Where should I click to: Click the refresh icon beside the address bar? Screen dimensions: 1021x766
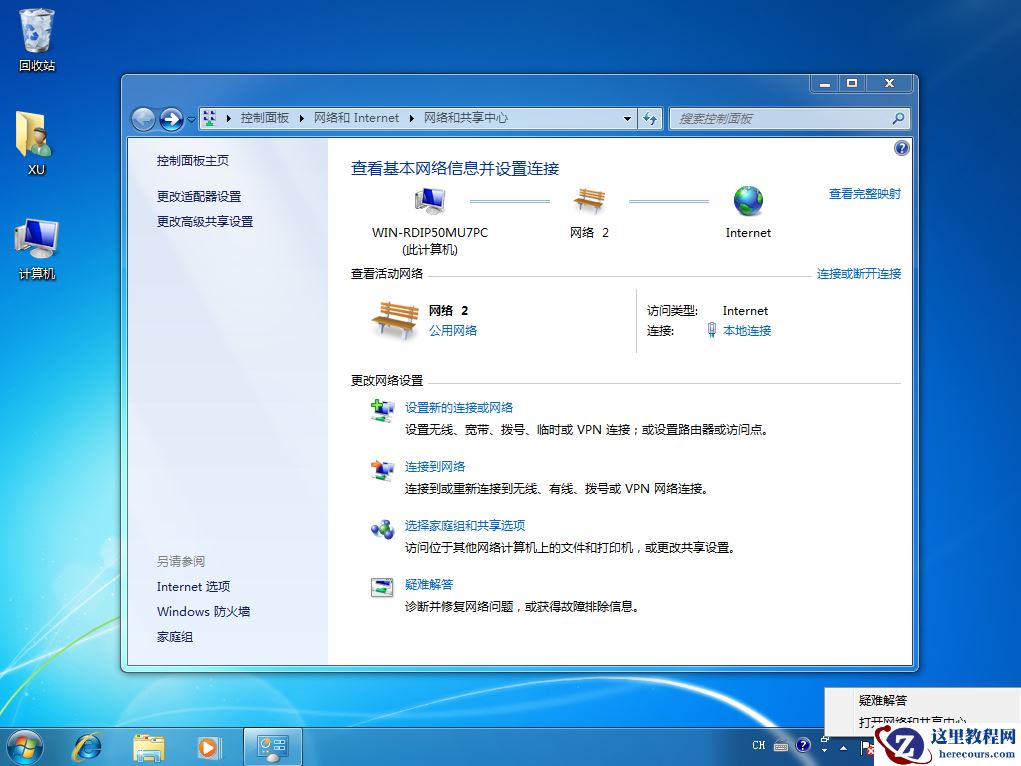coord(650,118)
